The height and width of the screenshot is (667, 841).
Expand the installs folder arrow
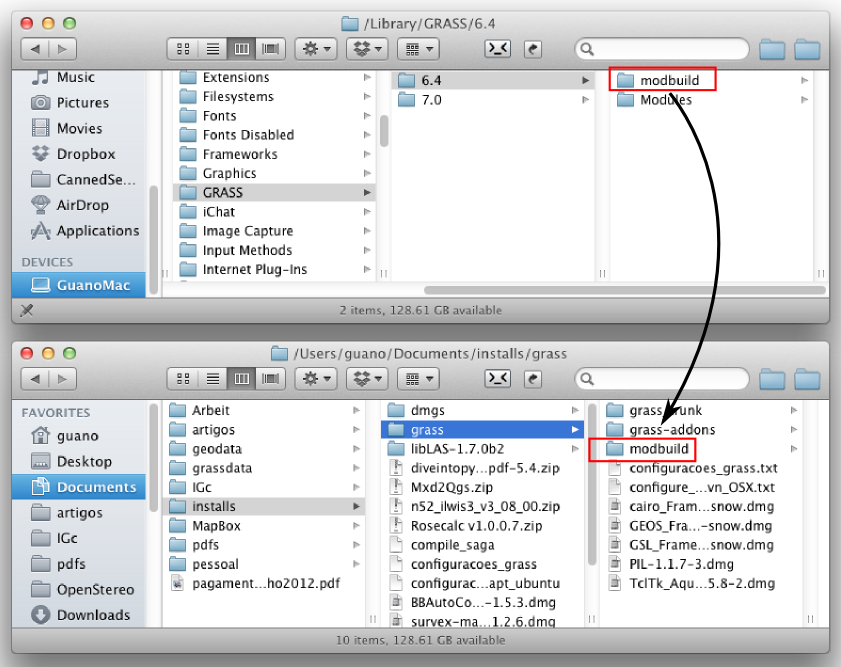(357, 506)
